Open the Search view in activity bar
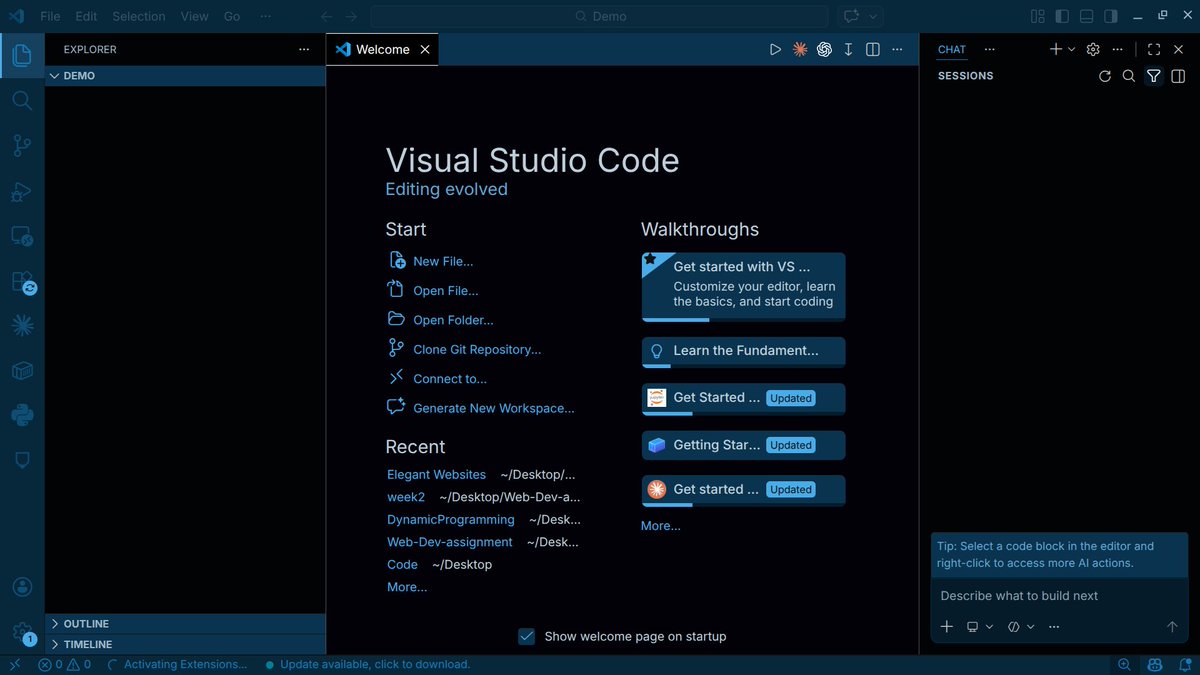1200x675 pixels. point(22,100)
